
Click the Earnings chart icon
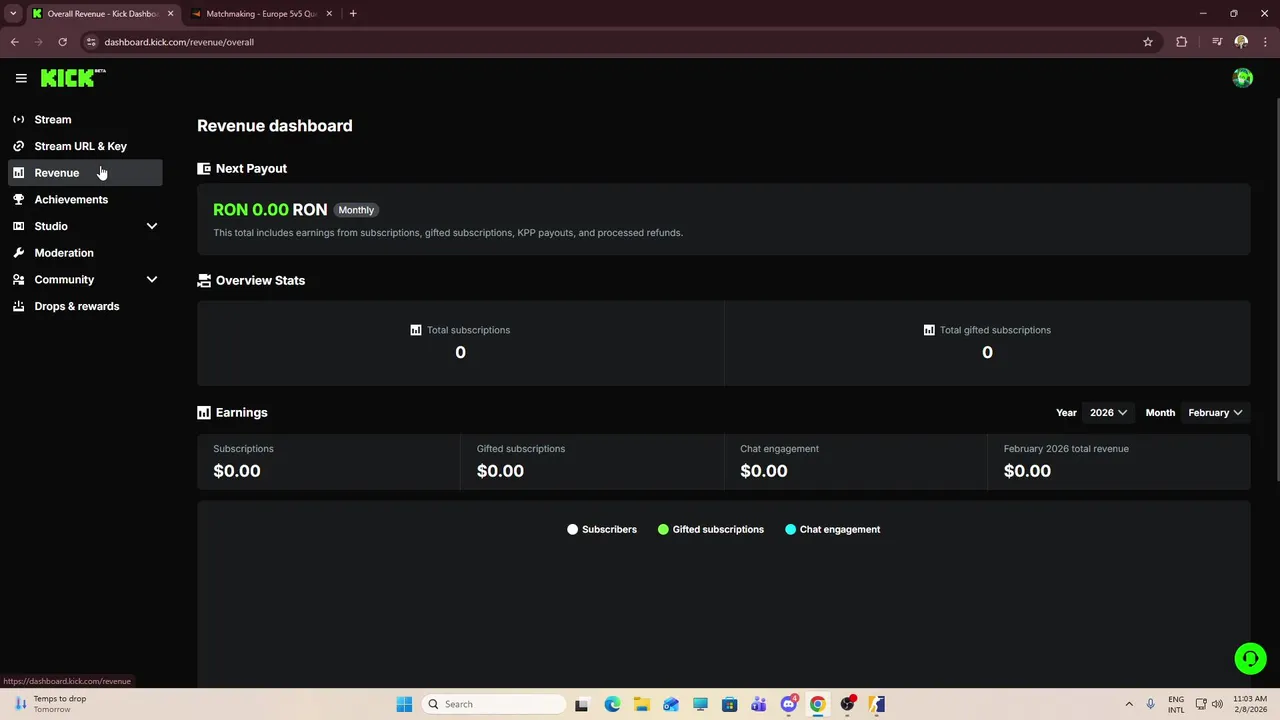[204, 412]
